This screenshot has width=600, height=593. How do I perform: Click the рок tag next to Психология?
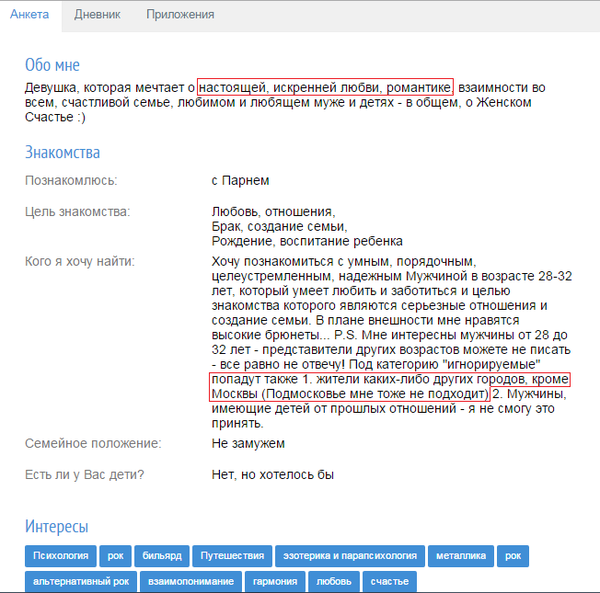pyautogui.click(x=116, y=556)
